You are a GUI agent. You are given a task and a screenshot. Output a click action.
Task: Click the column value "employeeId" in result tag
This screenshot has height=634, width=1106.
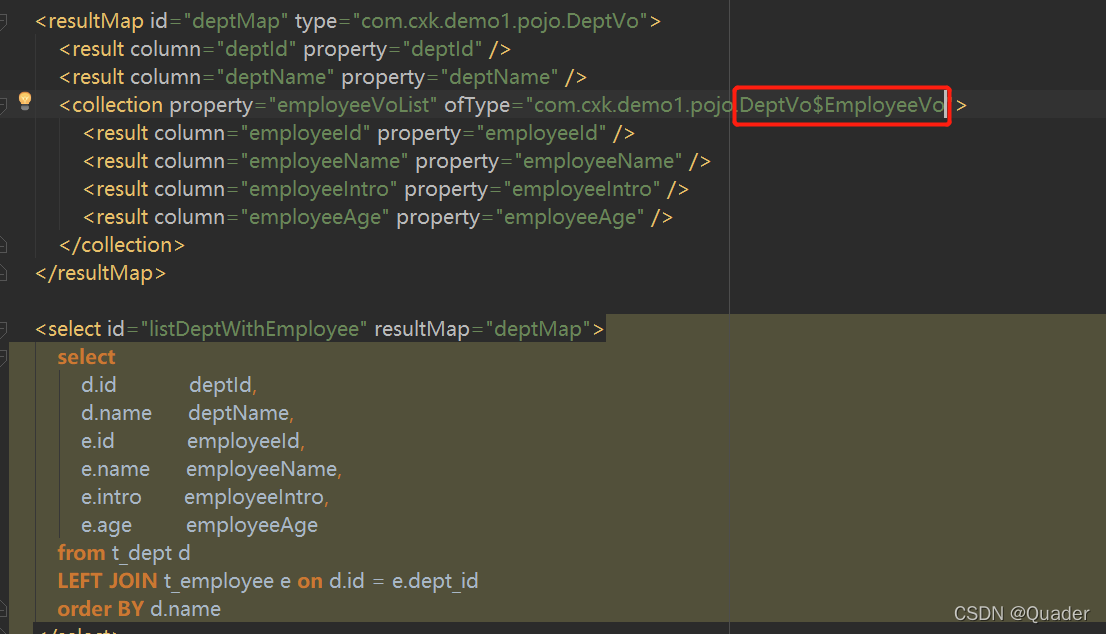click(305, 133)
